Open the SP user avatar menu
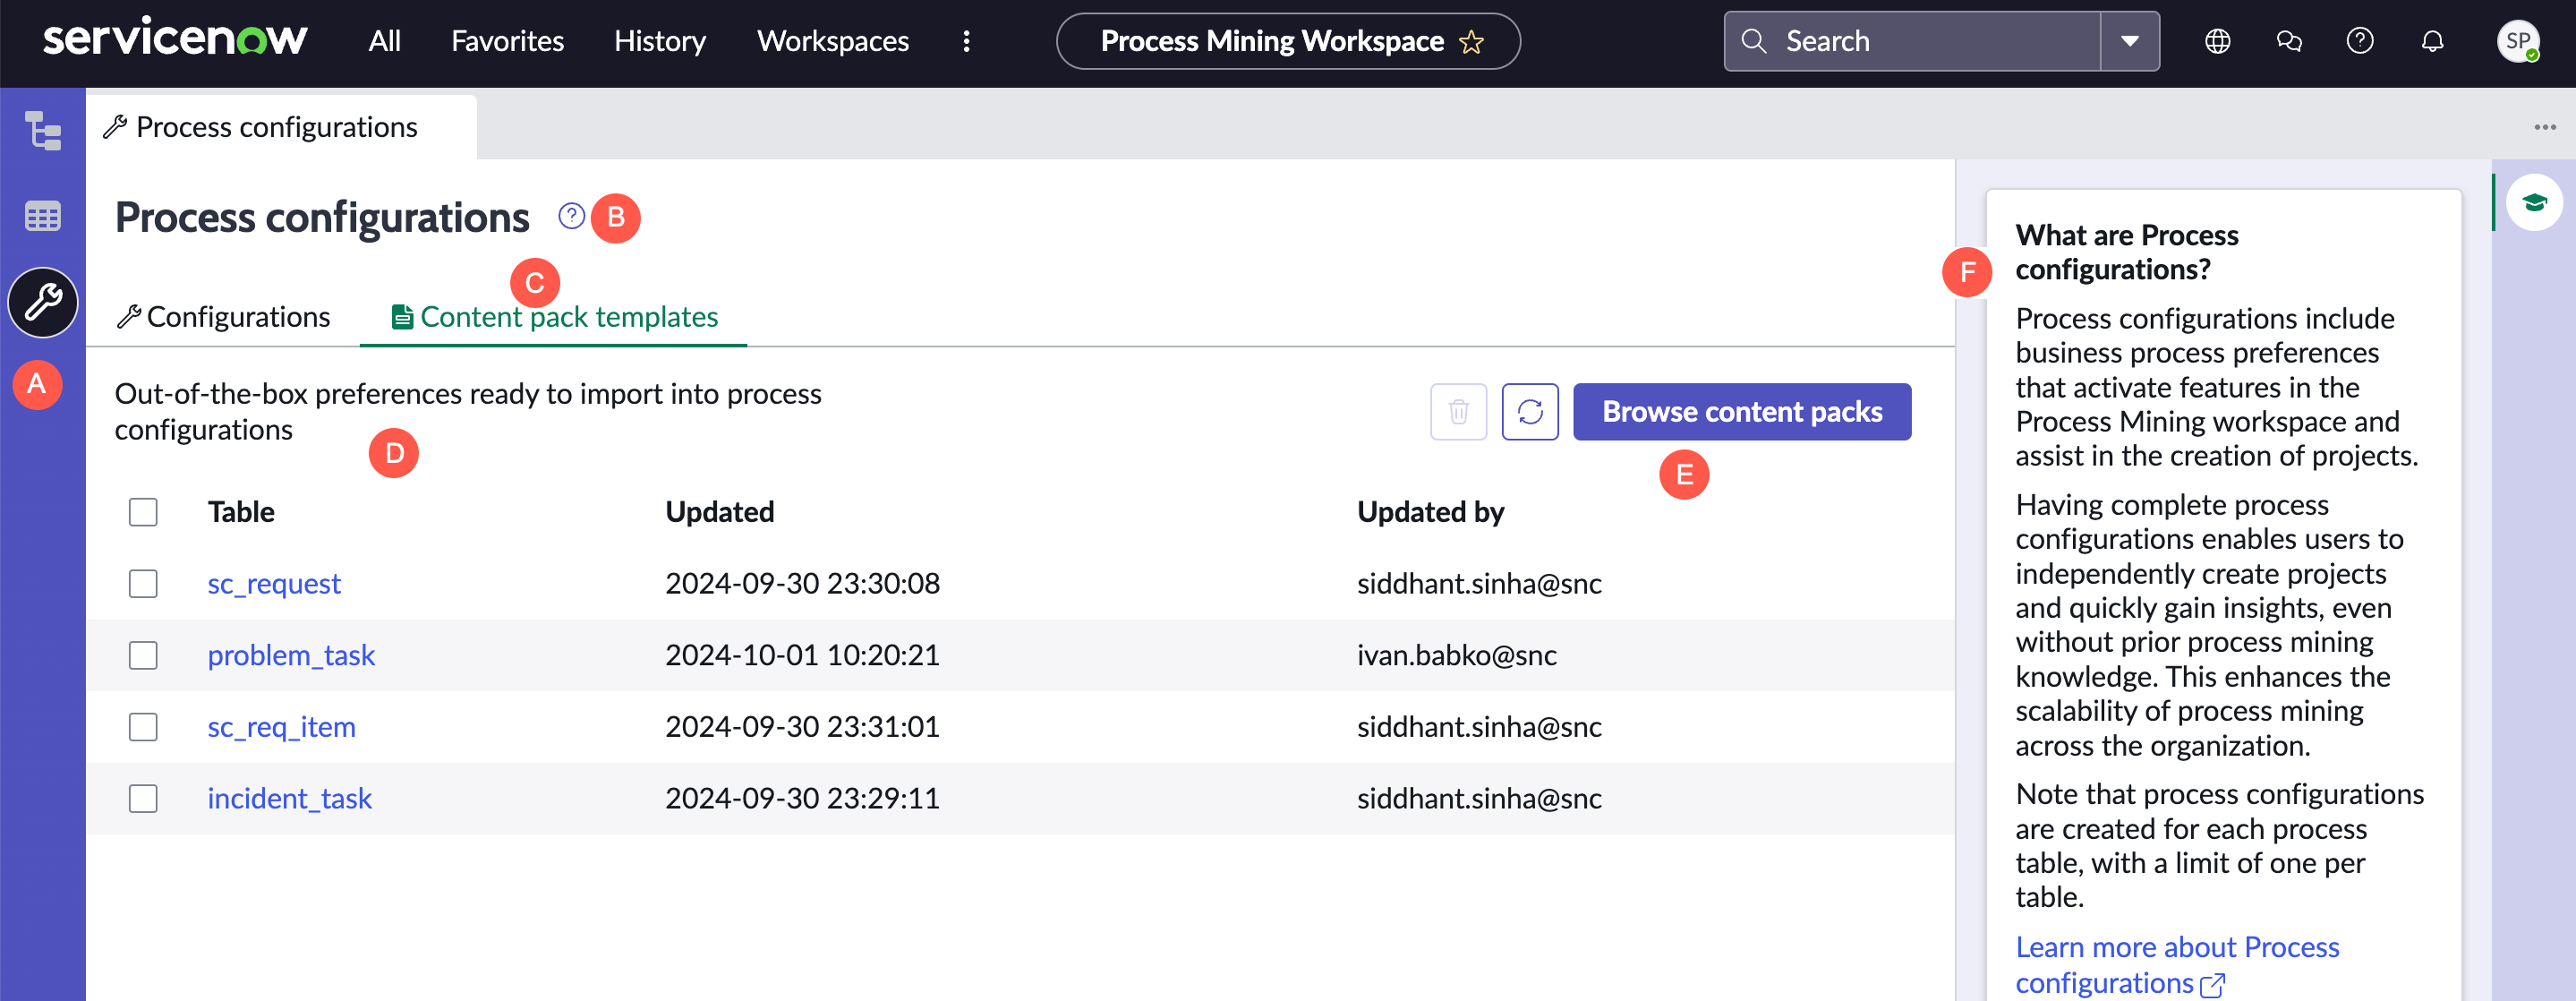Viewport: 2576px width, 1001px height. pyautogui.click(x=2517, y=41)
